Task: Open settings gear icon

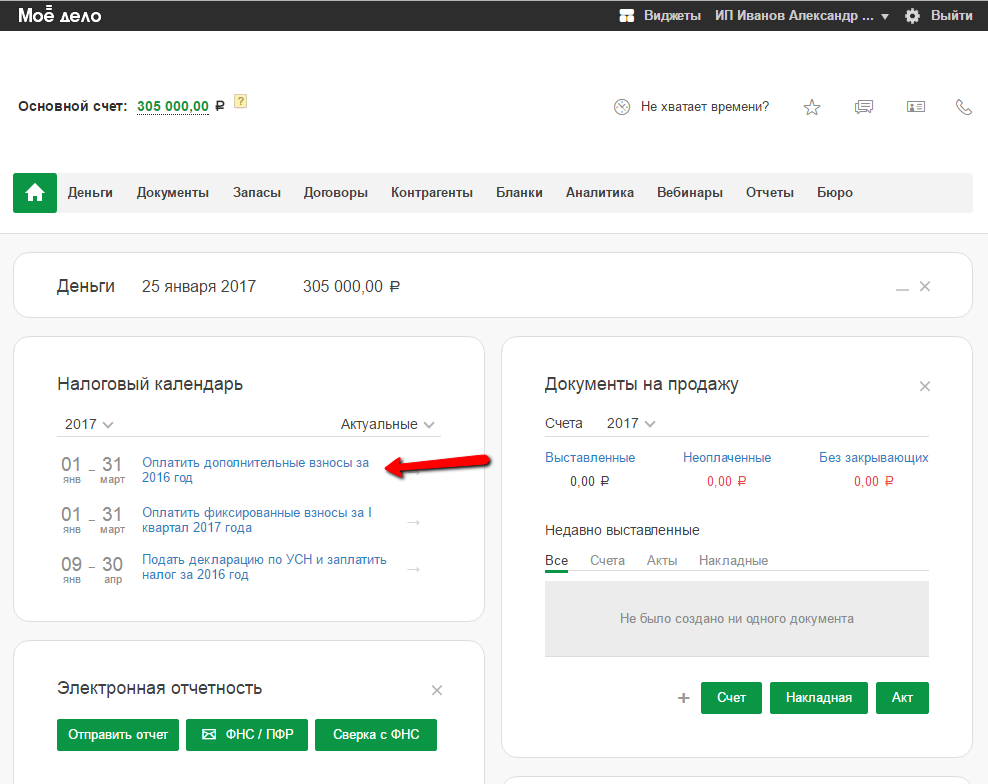Action: (x=912, y=16)
